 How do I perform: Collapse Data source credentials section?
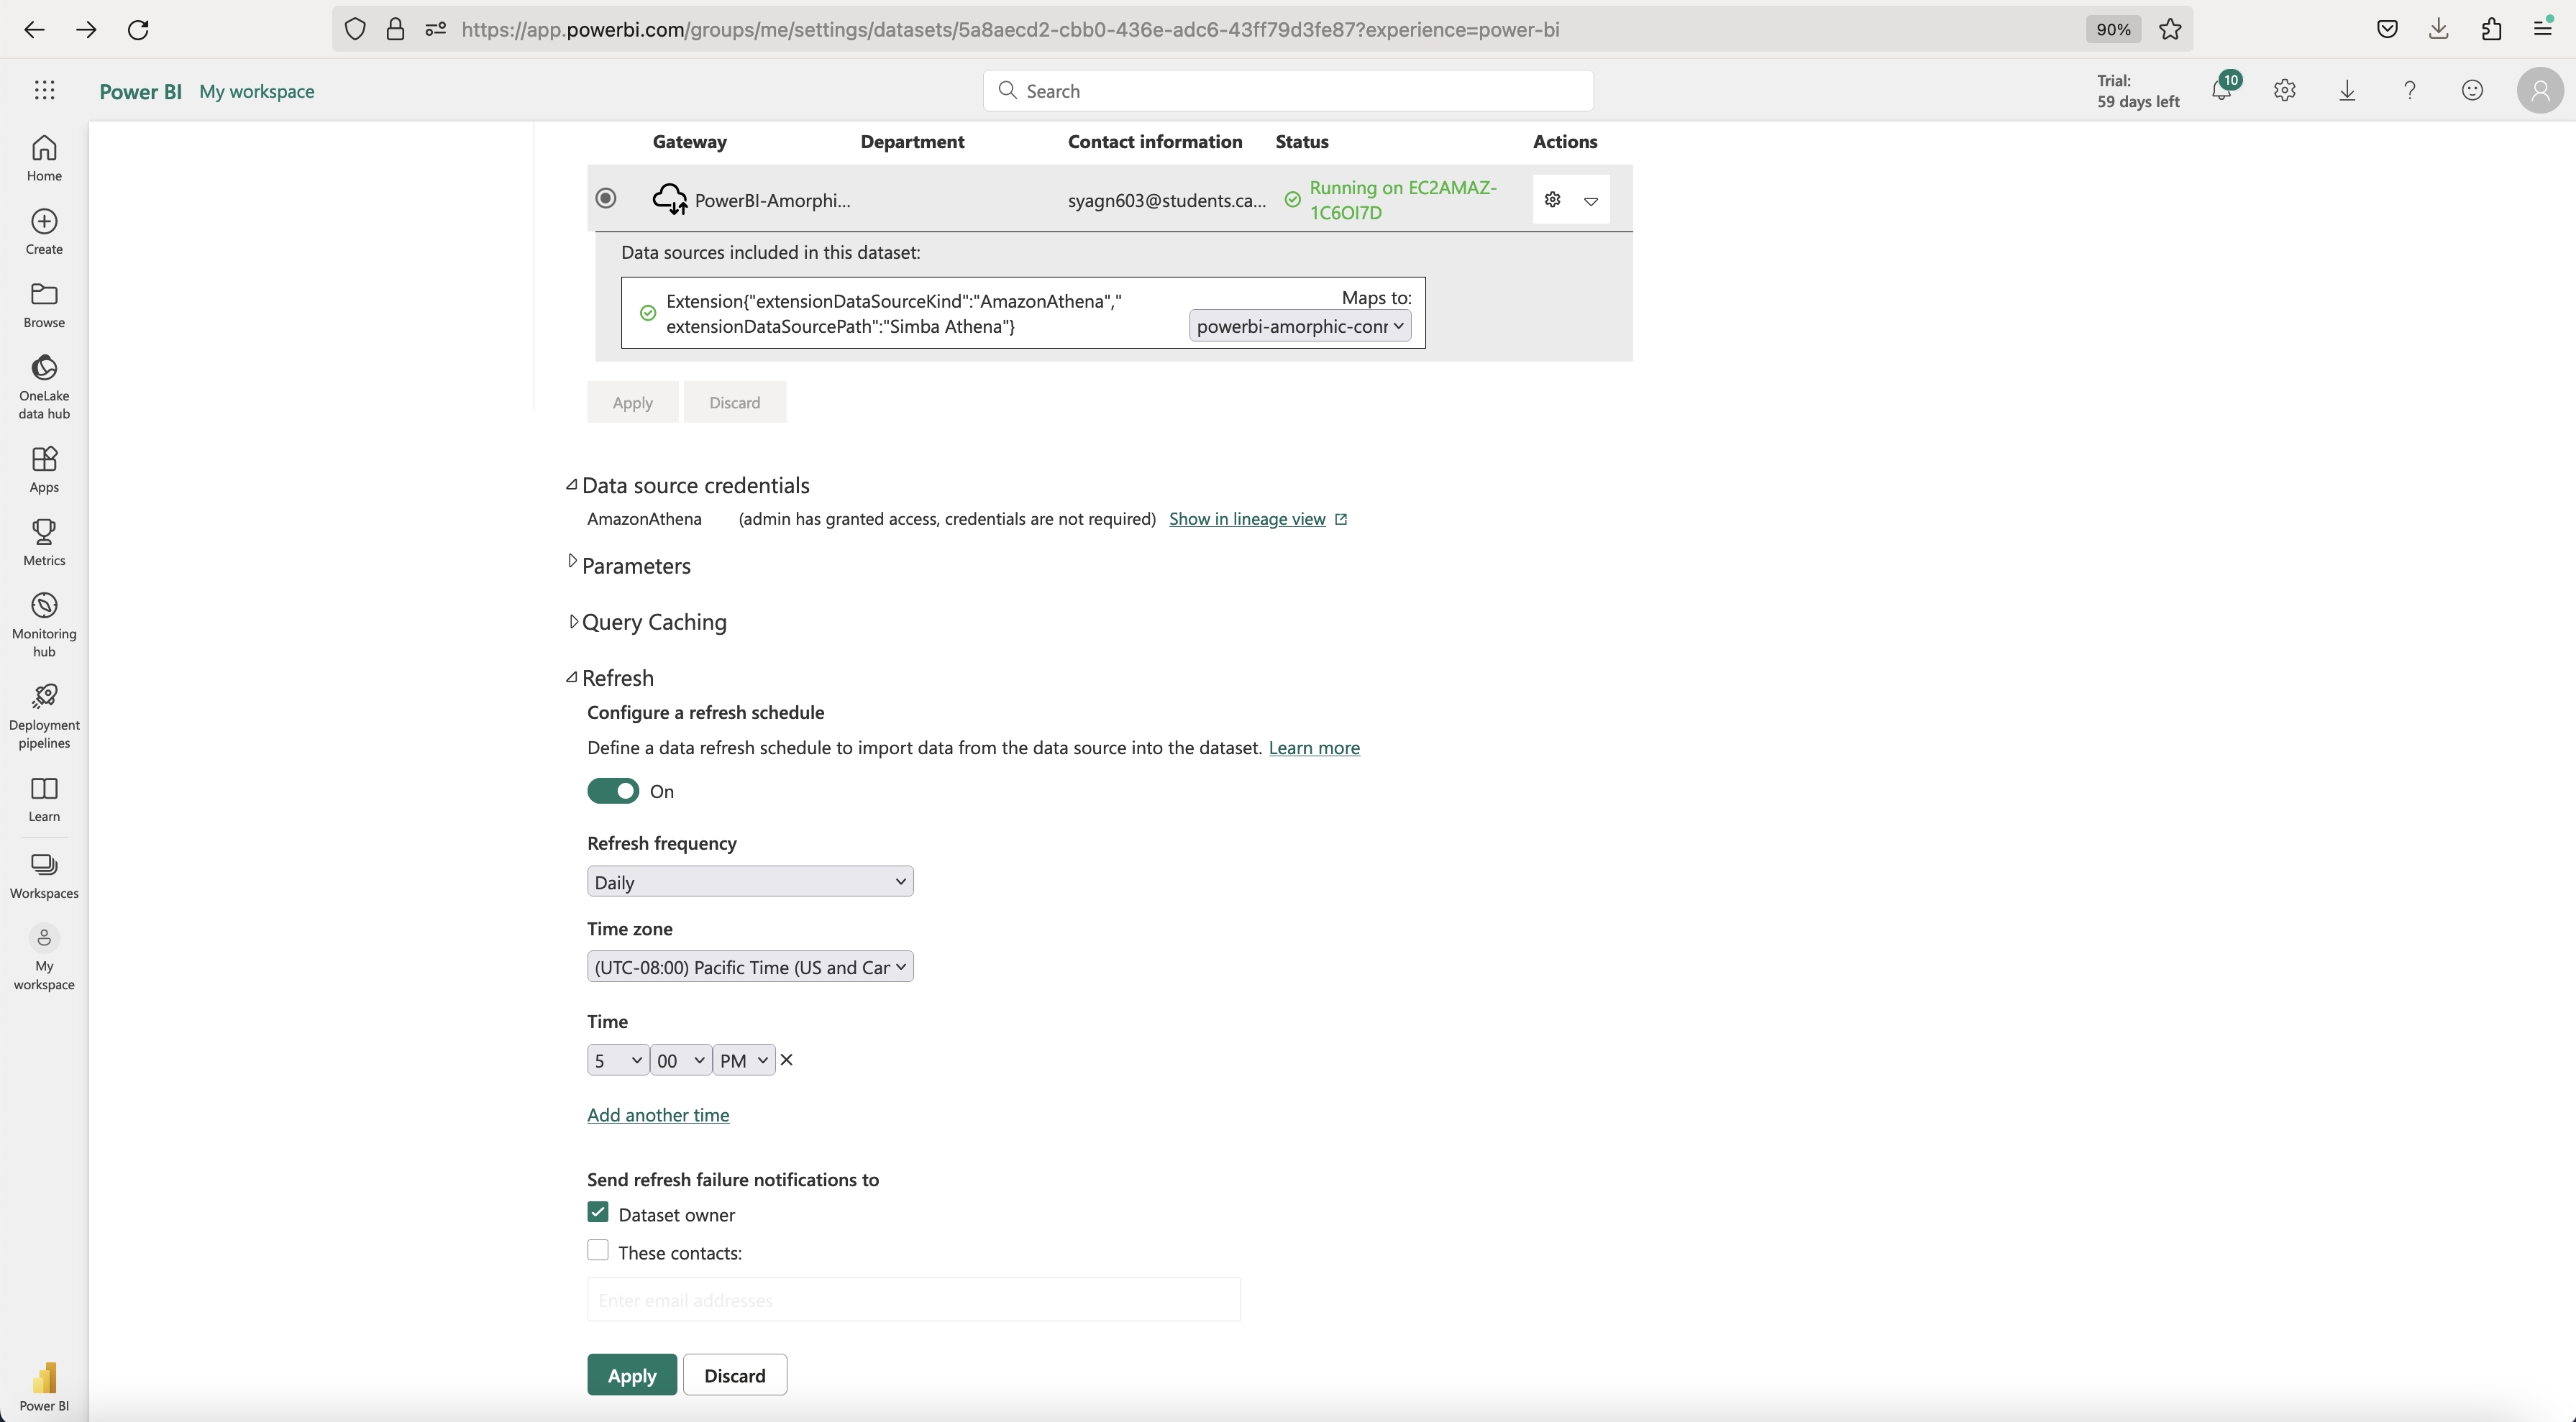[x=572, y=485]
